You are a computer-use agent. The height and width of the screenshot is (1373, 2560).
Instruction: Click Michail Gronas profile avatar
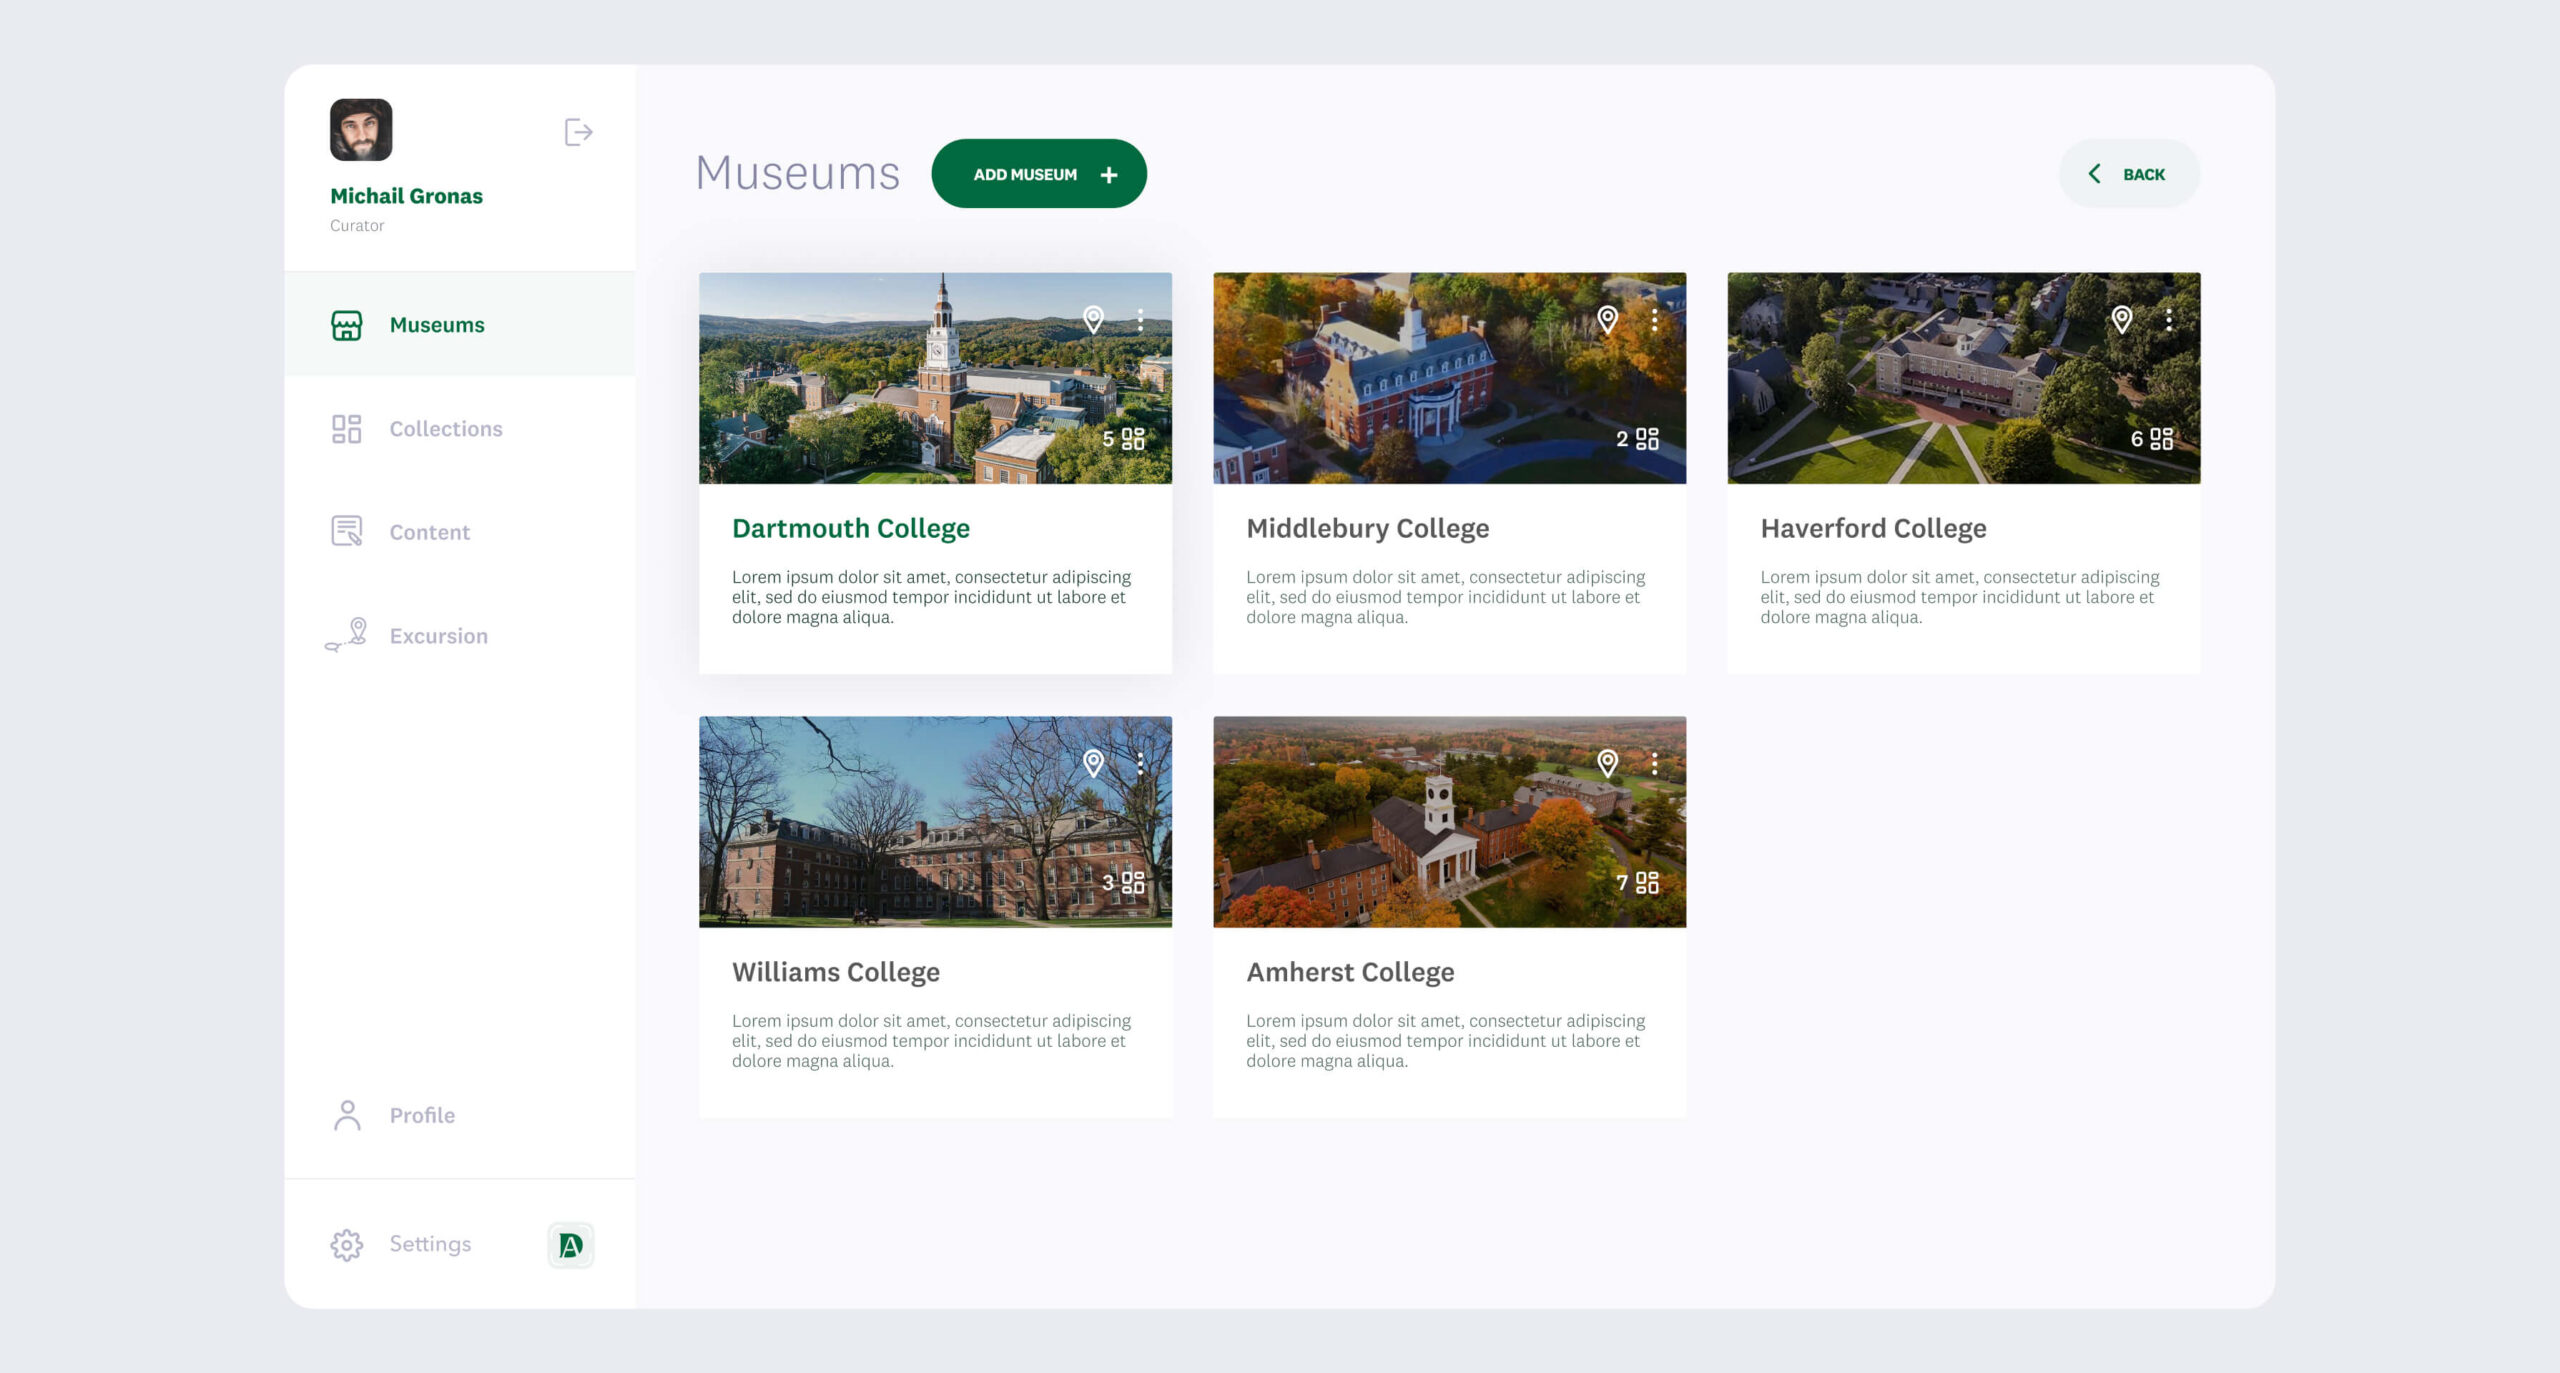click(361, 130)
